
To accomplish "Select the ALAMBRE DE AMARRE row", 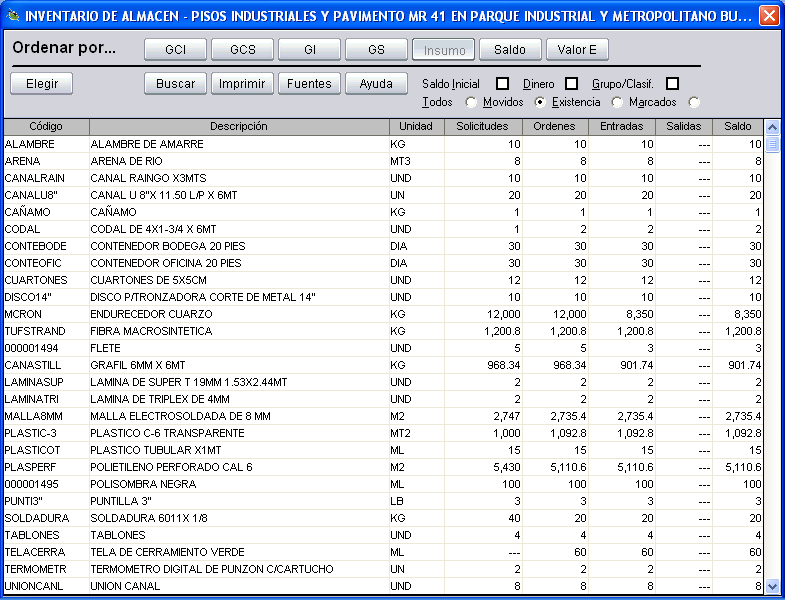I will click(383, 144).
